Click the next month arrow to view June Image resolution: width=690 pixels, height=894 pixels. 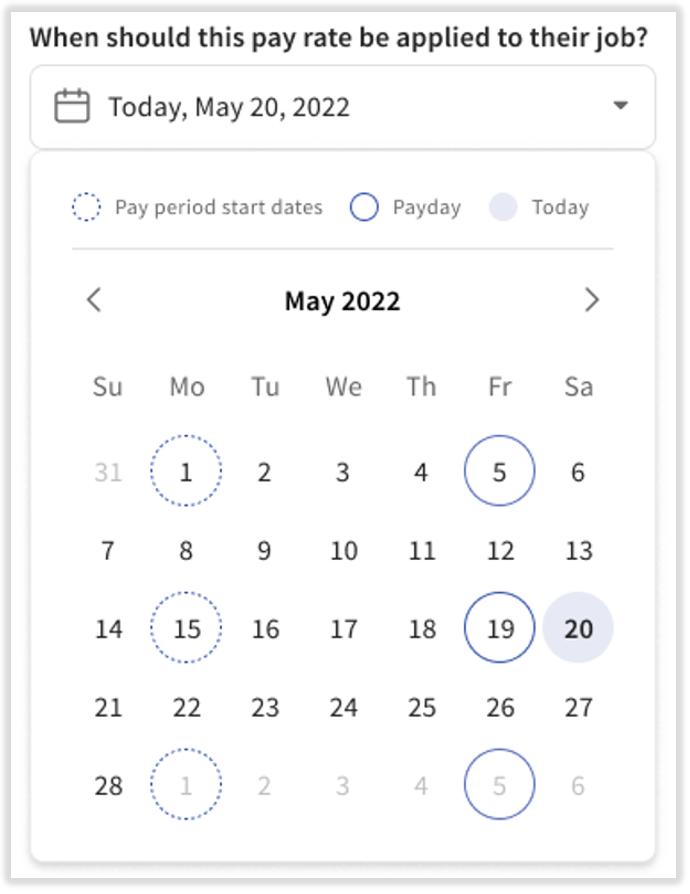tap(592, 300)
